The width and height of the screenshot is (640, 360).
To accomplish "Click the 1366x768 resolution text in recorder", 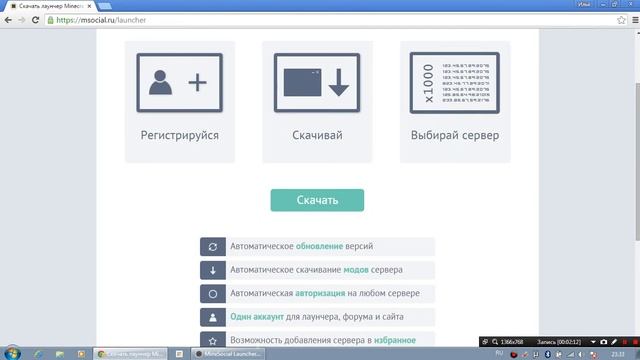I will (x=512, y=342).
